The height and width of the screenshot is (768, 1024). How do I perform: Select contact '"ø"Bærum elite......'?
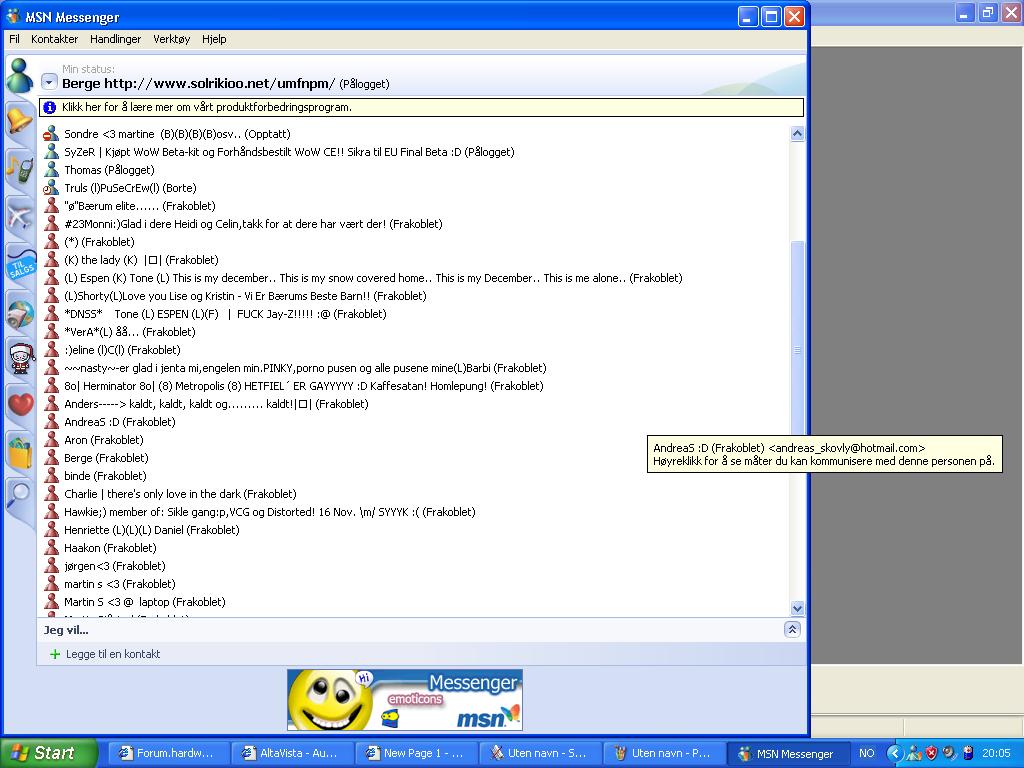140,206
